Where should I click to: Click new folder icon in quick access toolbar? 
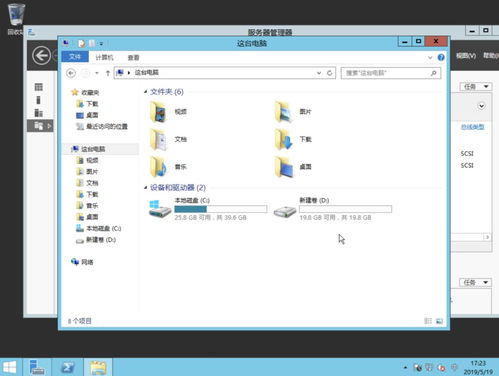coord(92,43)
